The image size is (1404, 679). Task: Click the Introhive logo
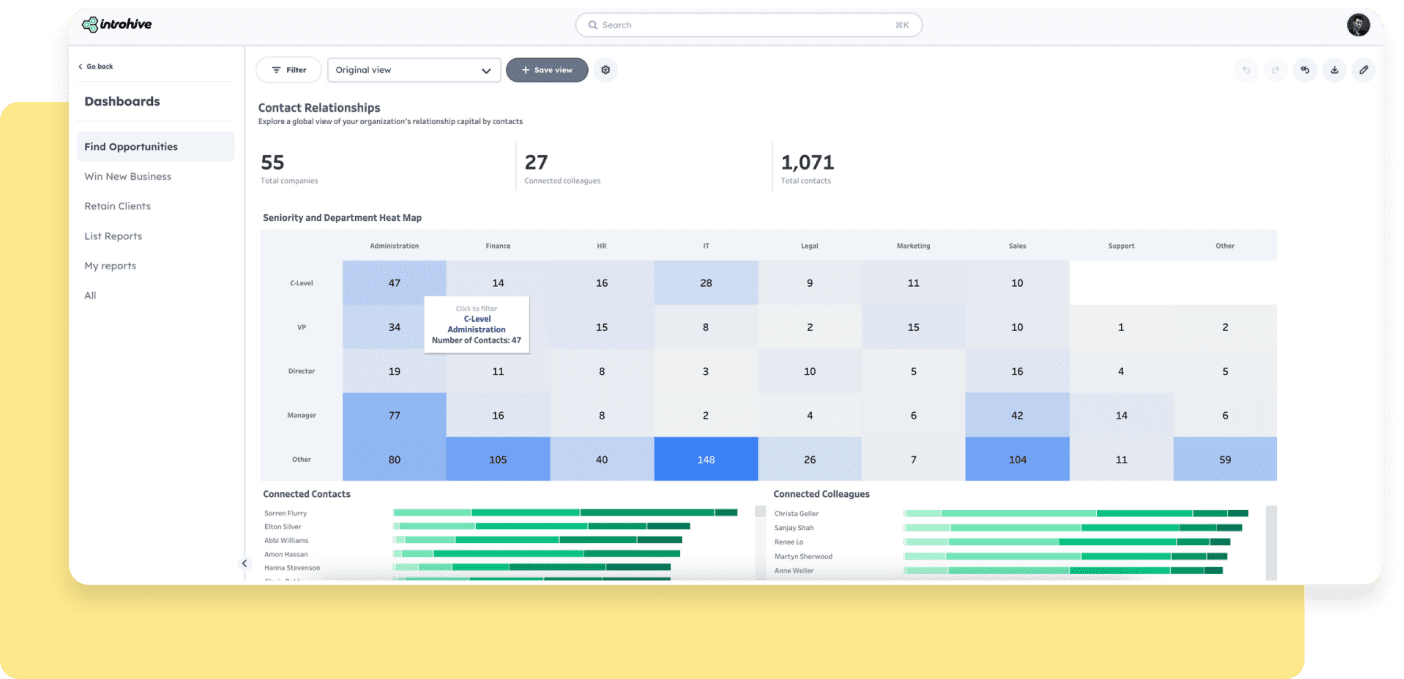(x=117, y=24)
